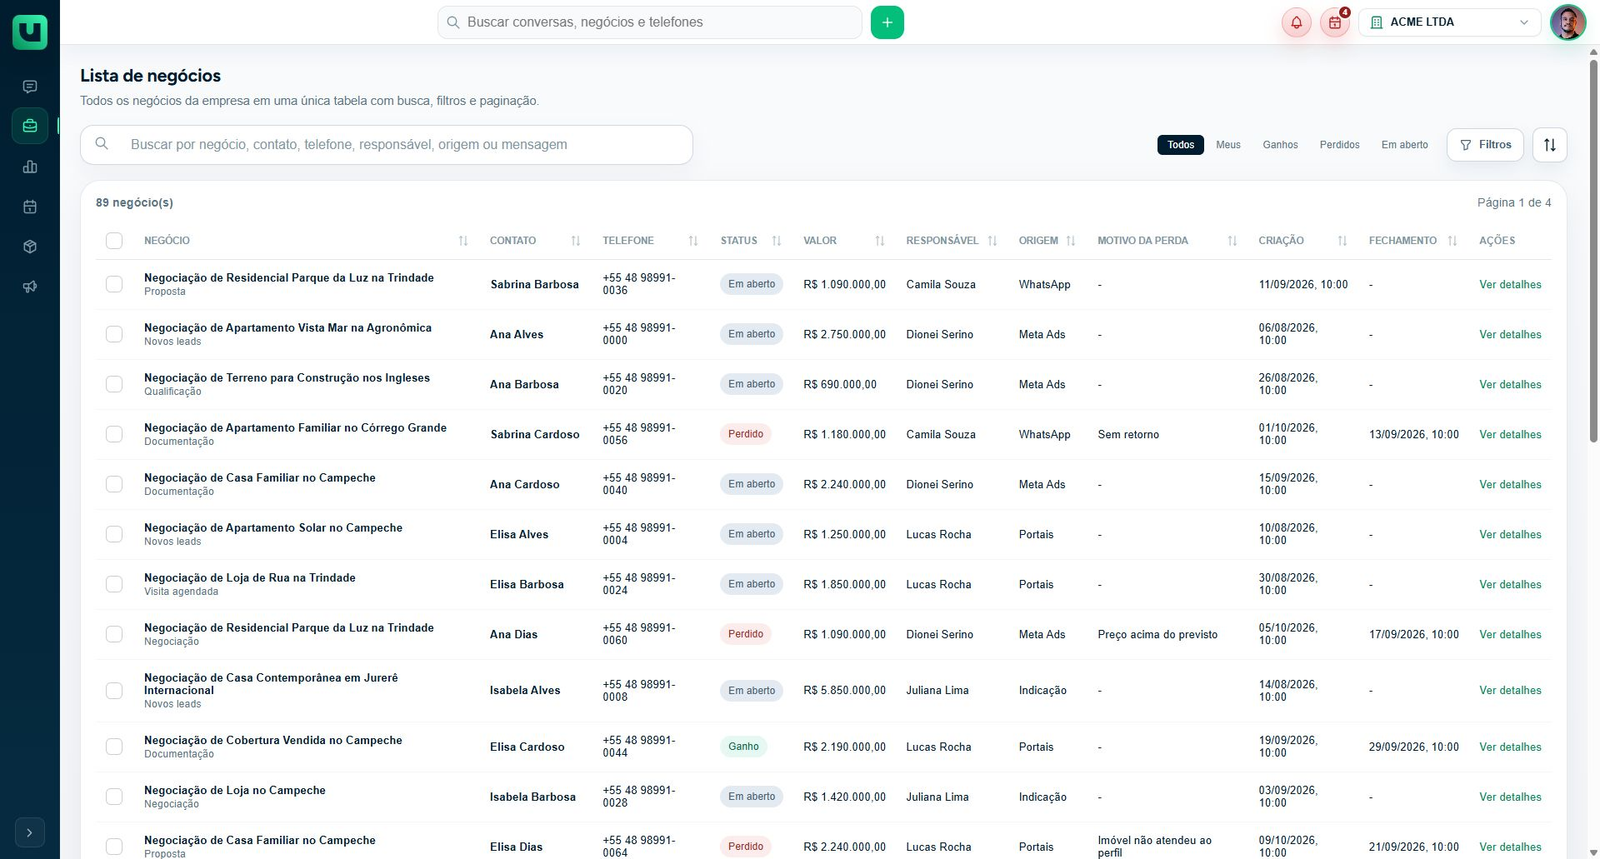This screenshot has height=859, width=1600.
Task: Open the ACME LTDA company dropdown
Action: point(1450,22)
